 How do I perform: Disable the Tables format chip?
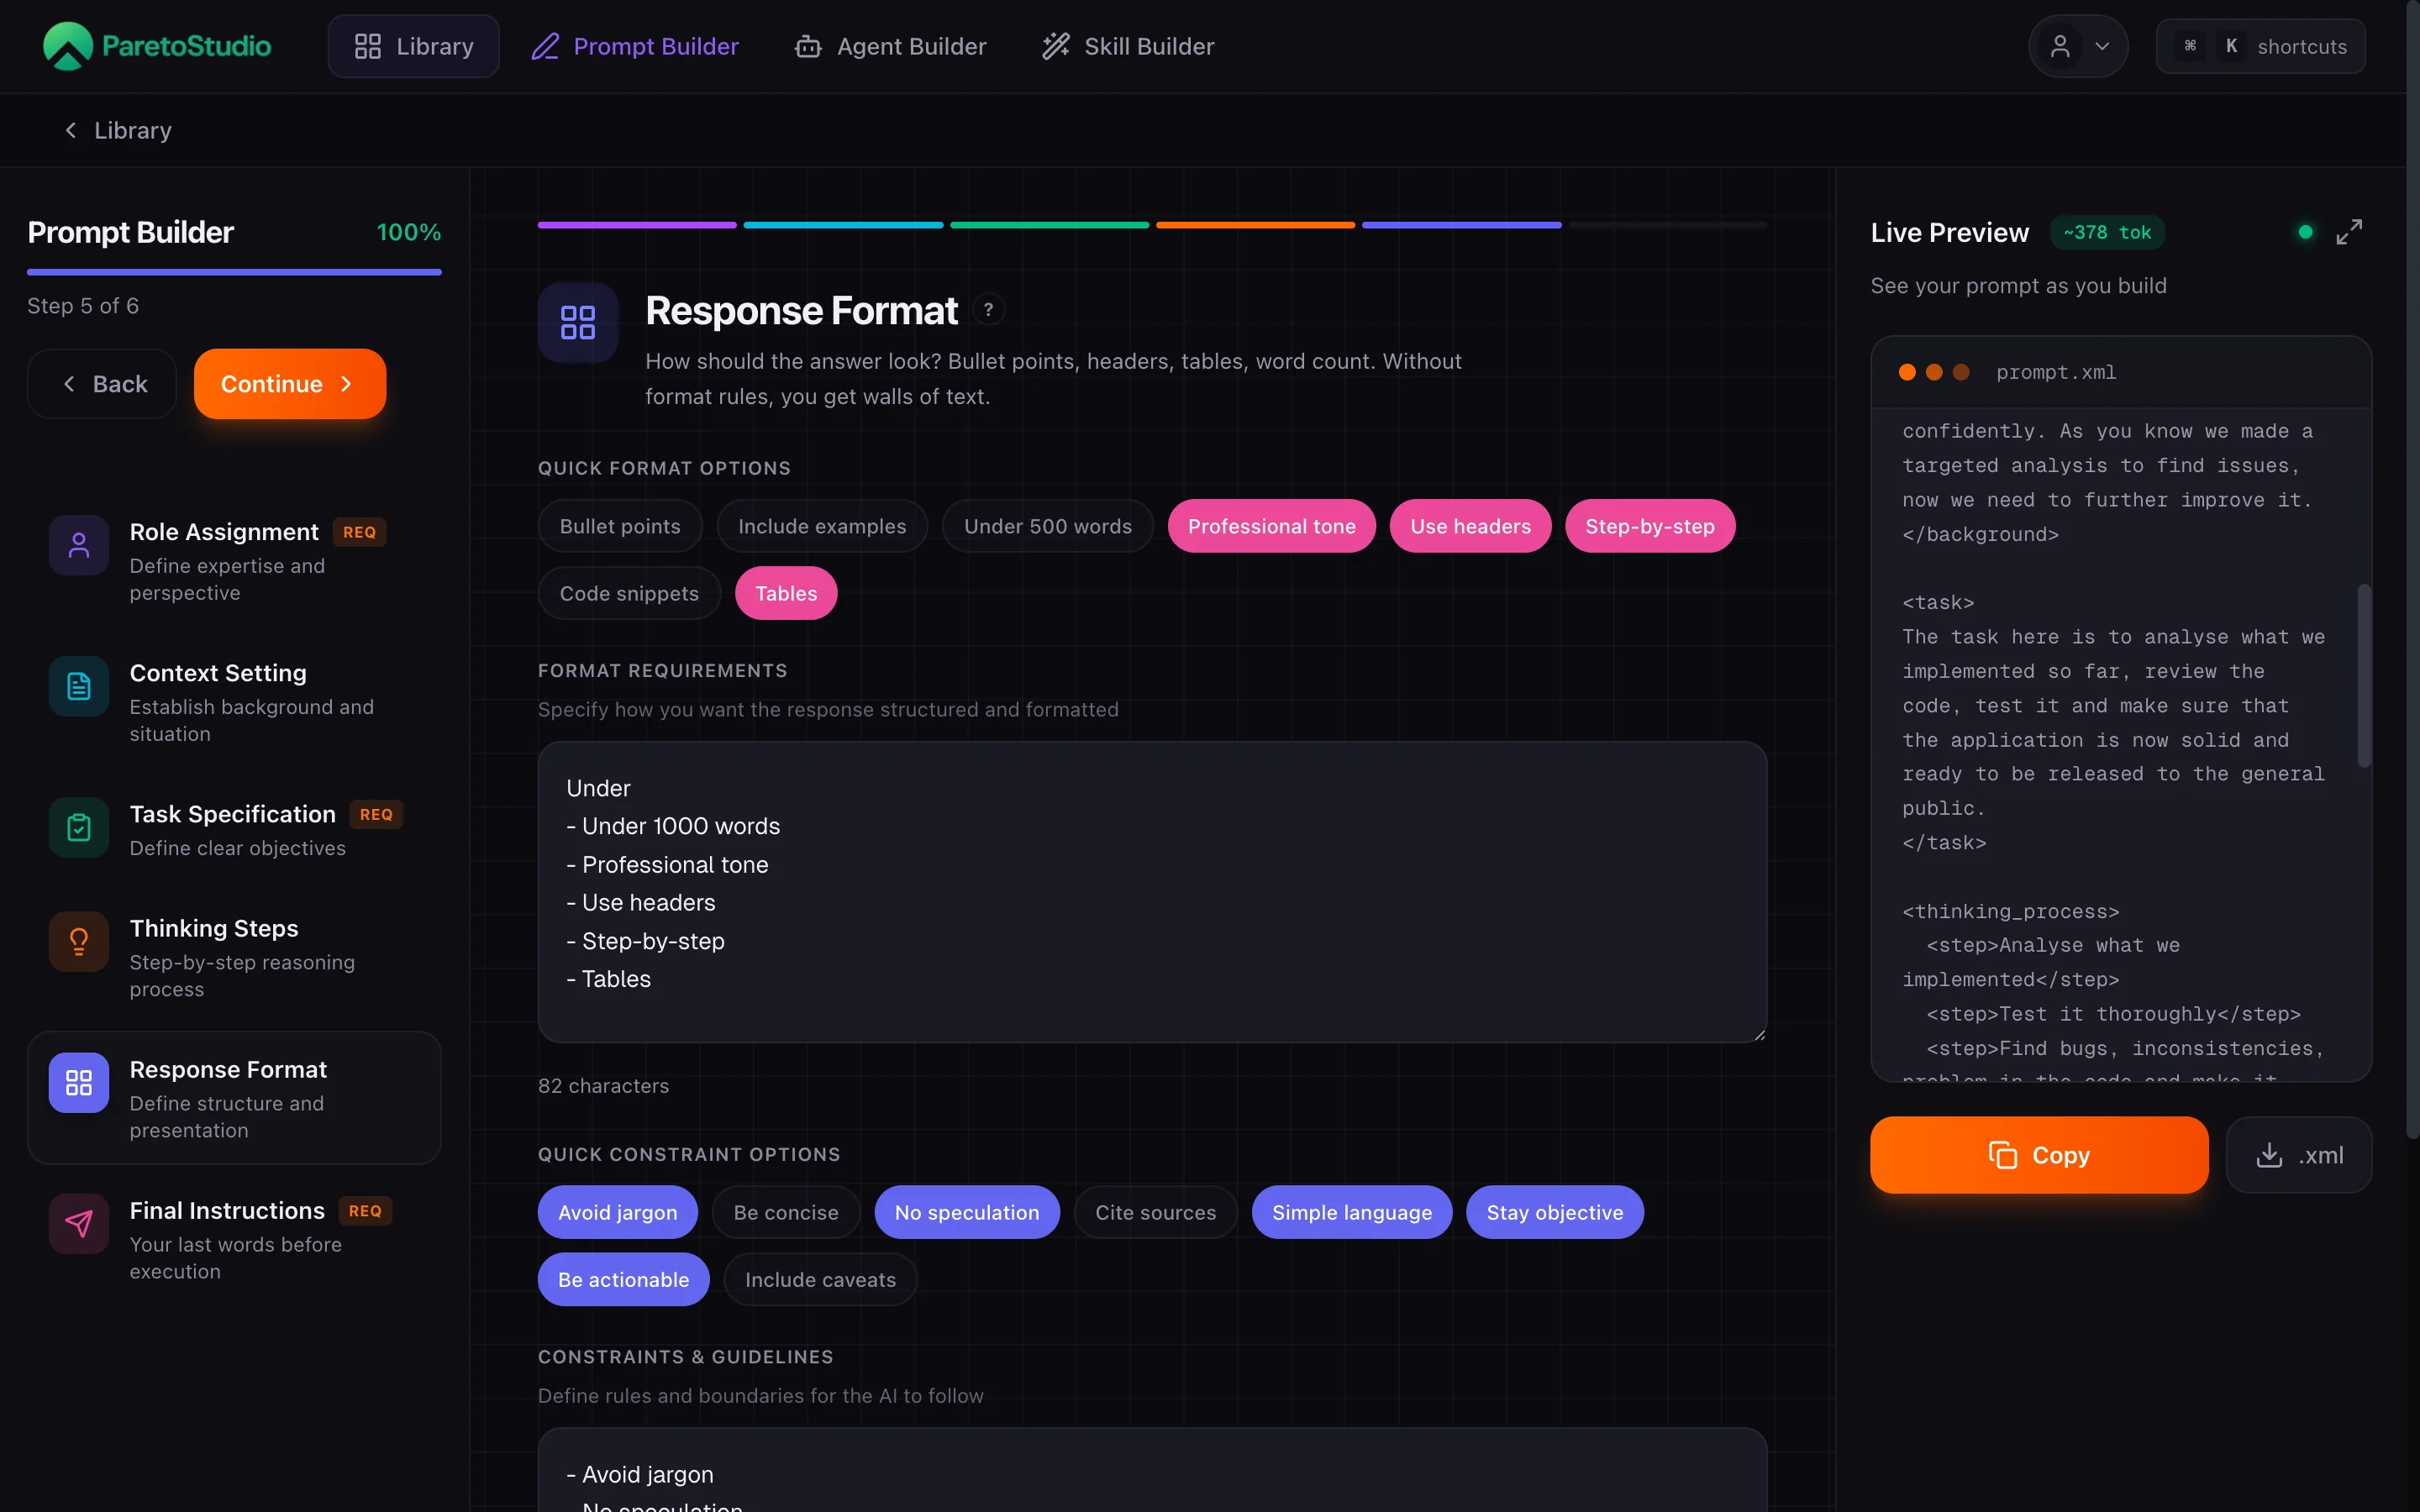point(786,593)
